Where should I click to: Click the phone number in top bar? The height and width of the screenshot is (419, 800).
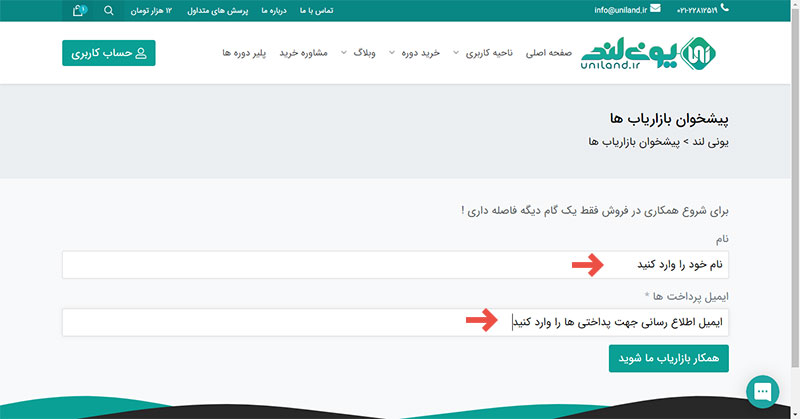pyautogui.click(x=697, y=10)
